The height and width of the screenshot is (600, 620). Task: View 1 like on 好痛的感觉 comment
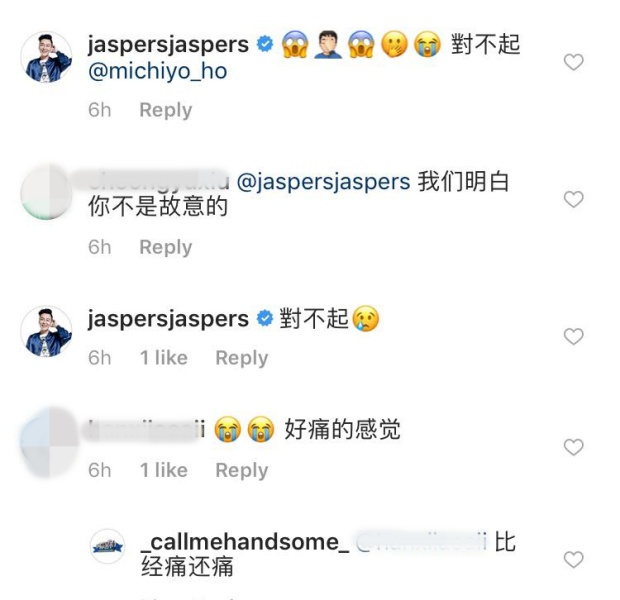click(x=164, y=470)
